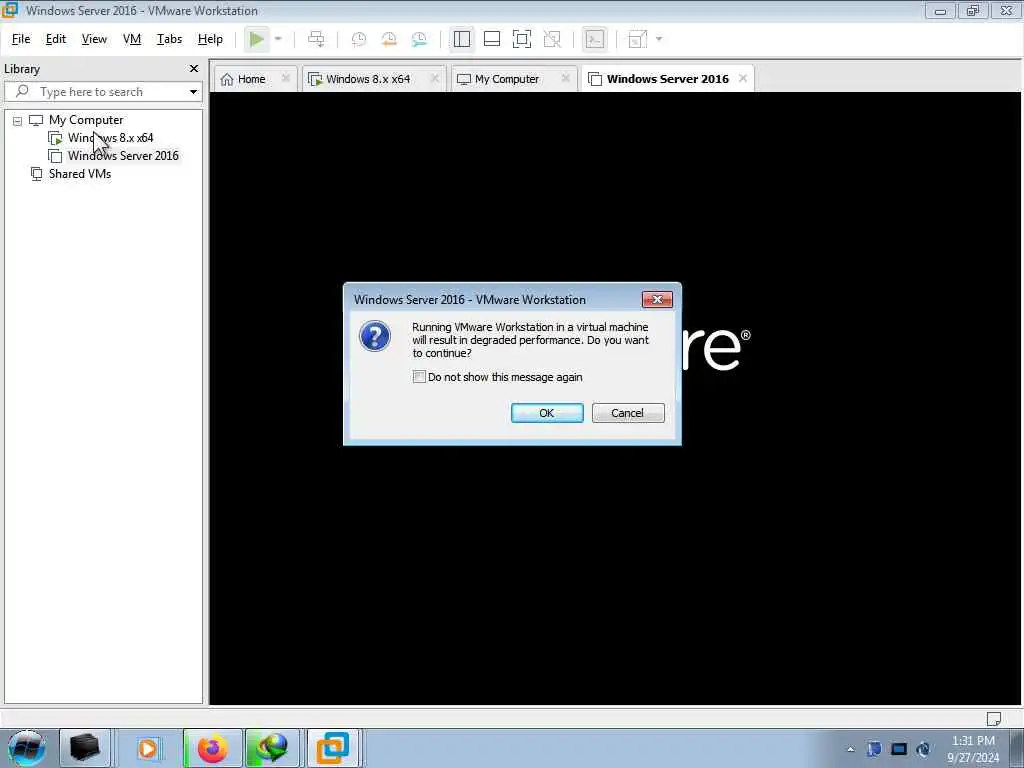
Task: Switch to the My Computer tab
Action: point(506,79)
